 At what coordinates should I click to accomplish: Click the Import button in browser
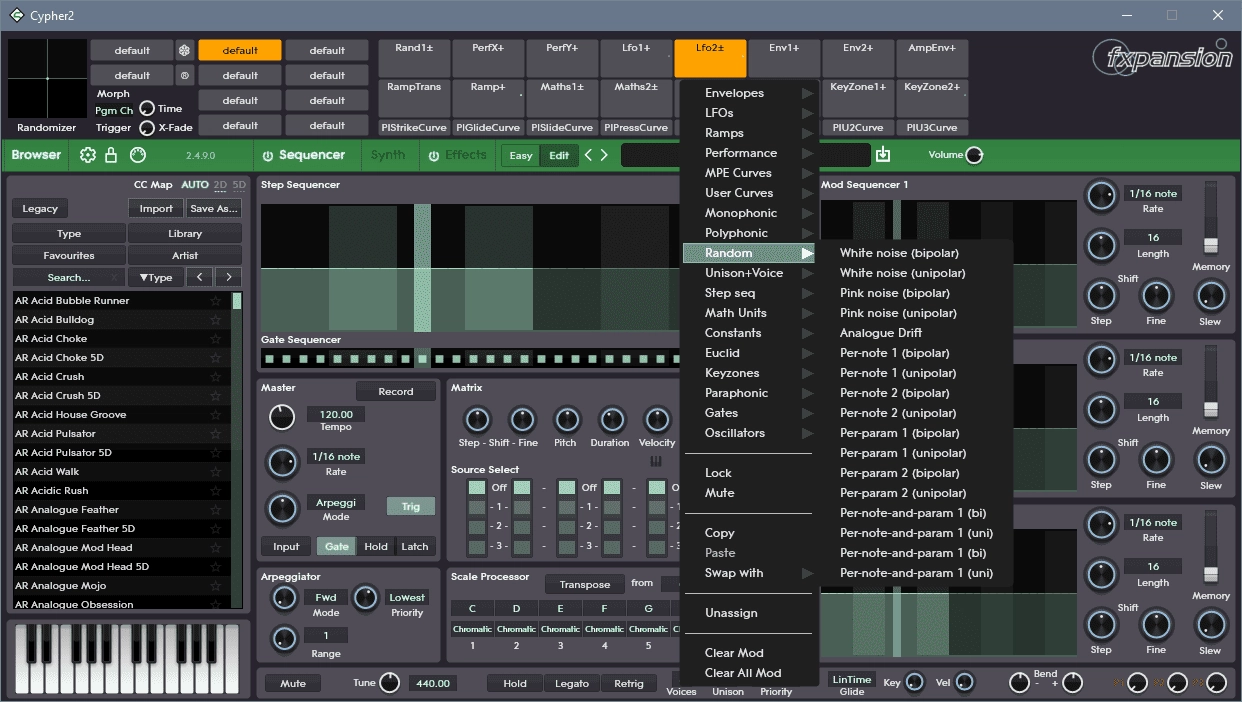click(x=156, y=209)
